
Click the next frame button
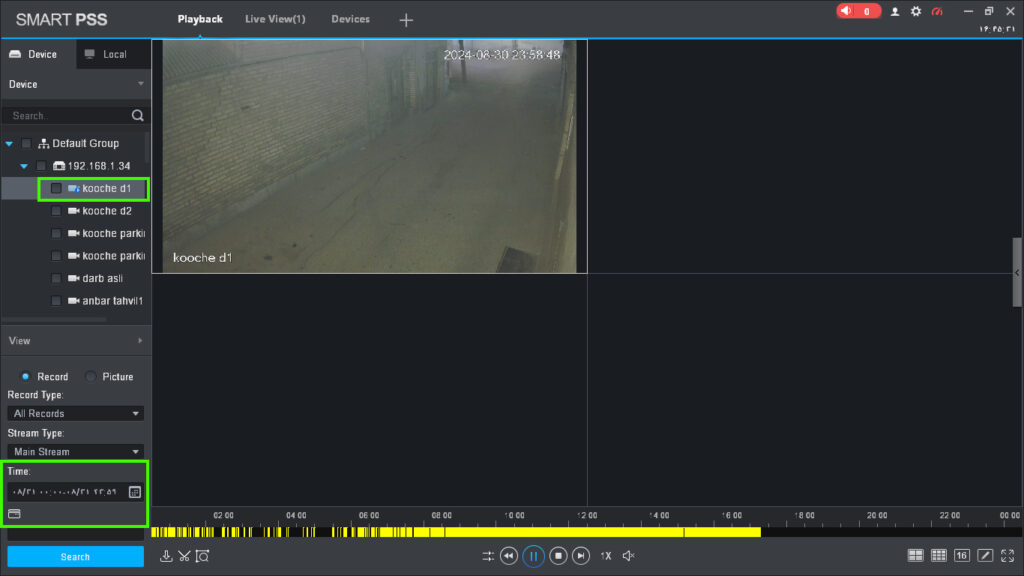coord(581,556)
